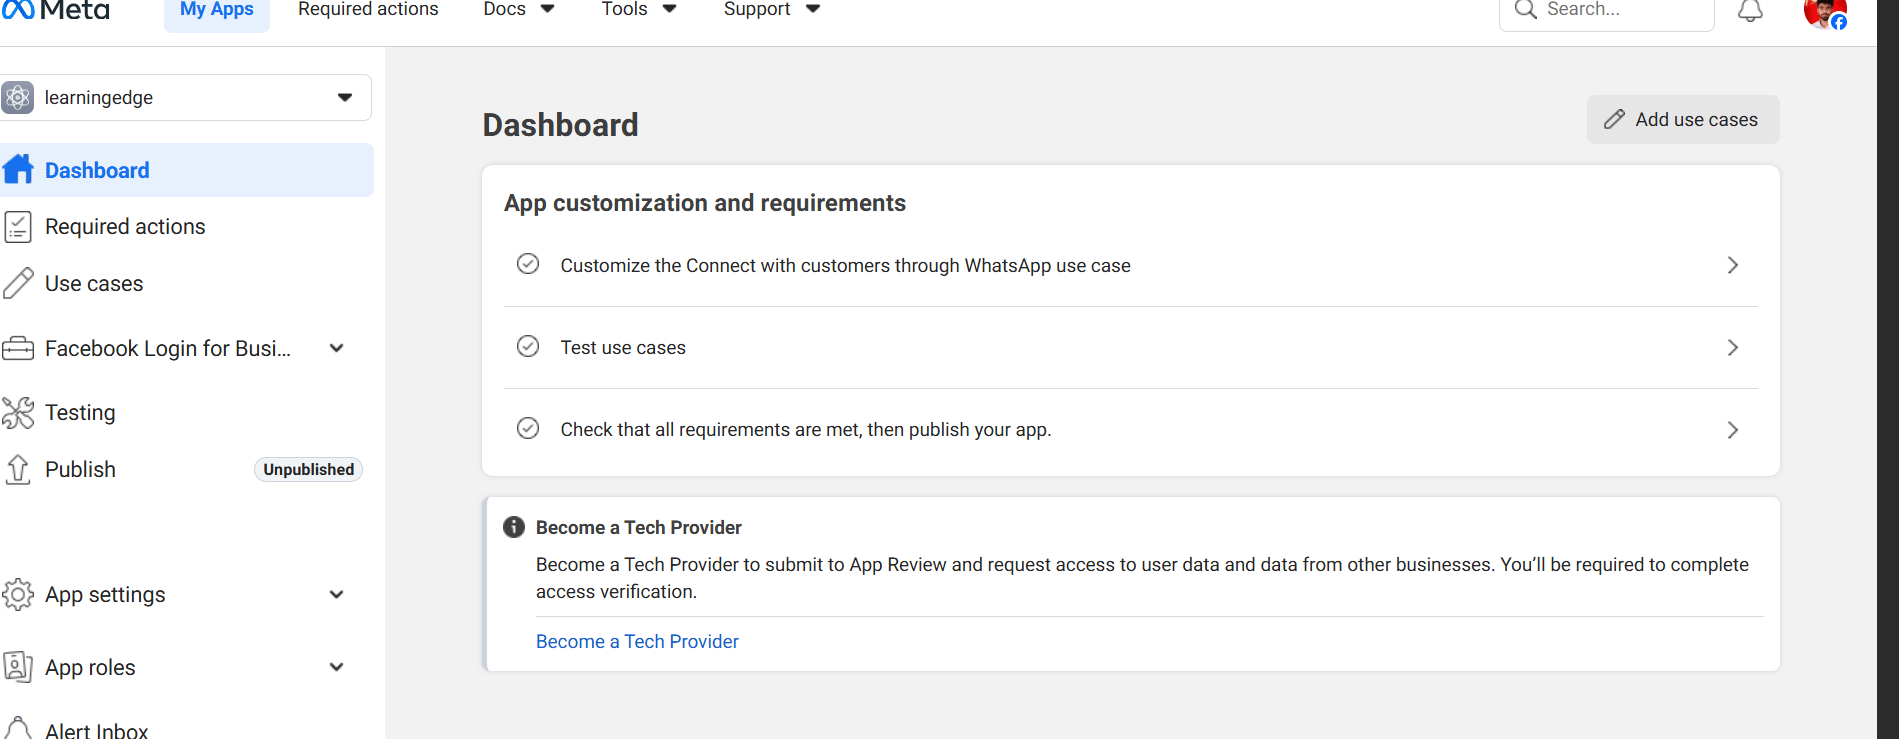Select Required actions in the sidebar
The image size is (1899, 739).
[187, 227]
